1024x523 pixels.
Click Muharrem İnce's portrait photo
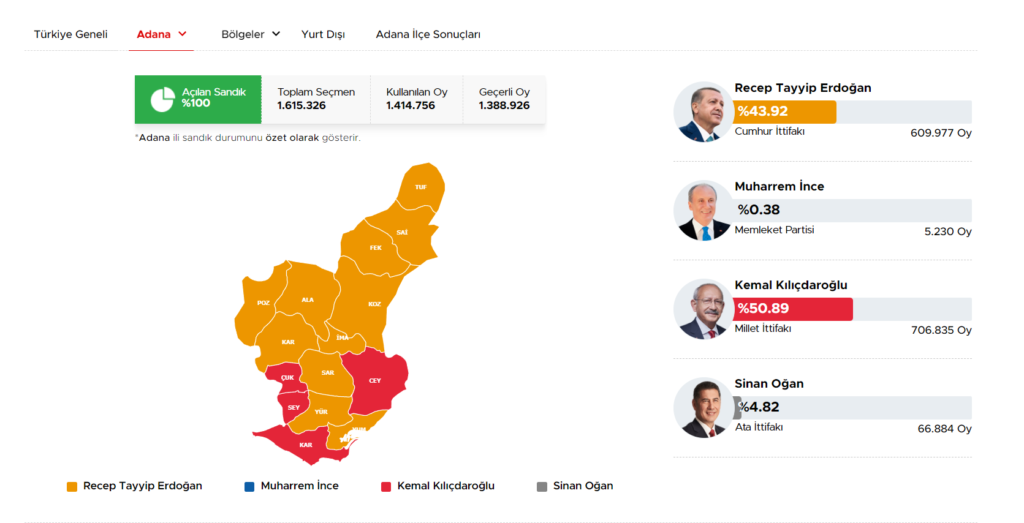point(702,211)
